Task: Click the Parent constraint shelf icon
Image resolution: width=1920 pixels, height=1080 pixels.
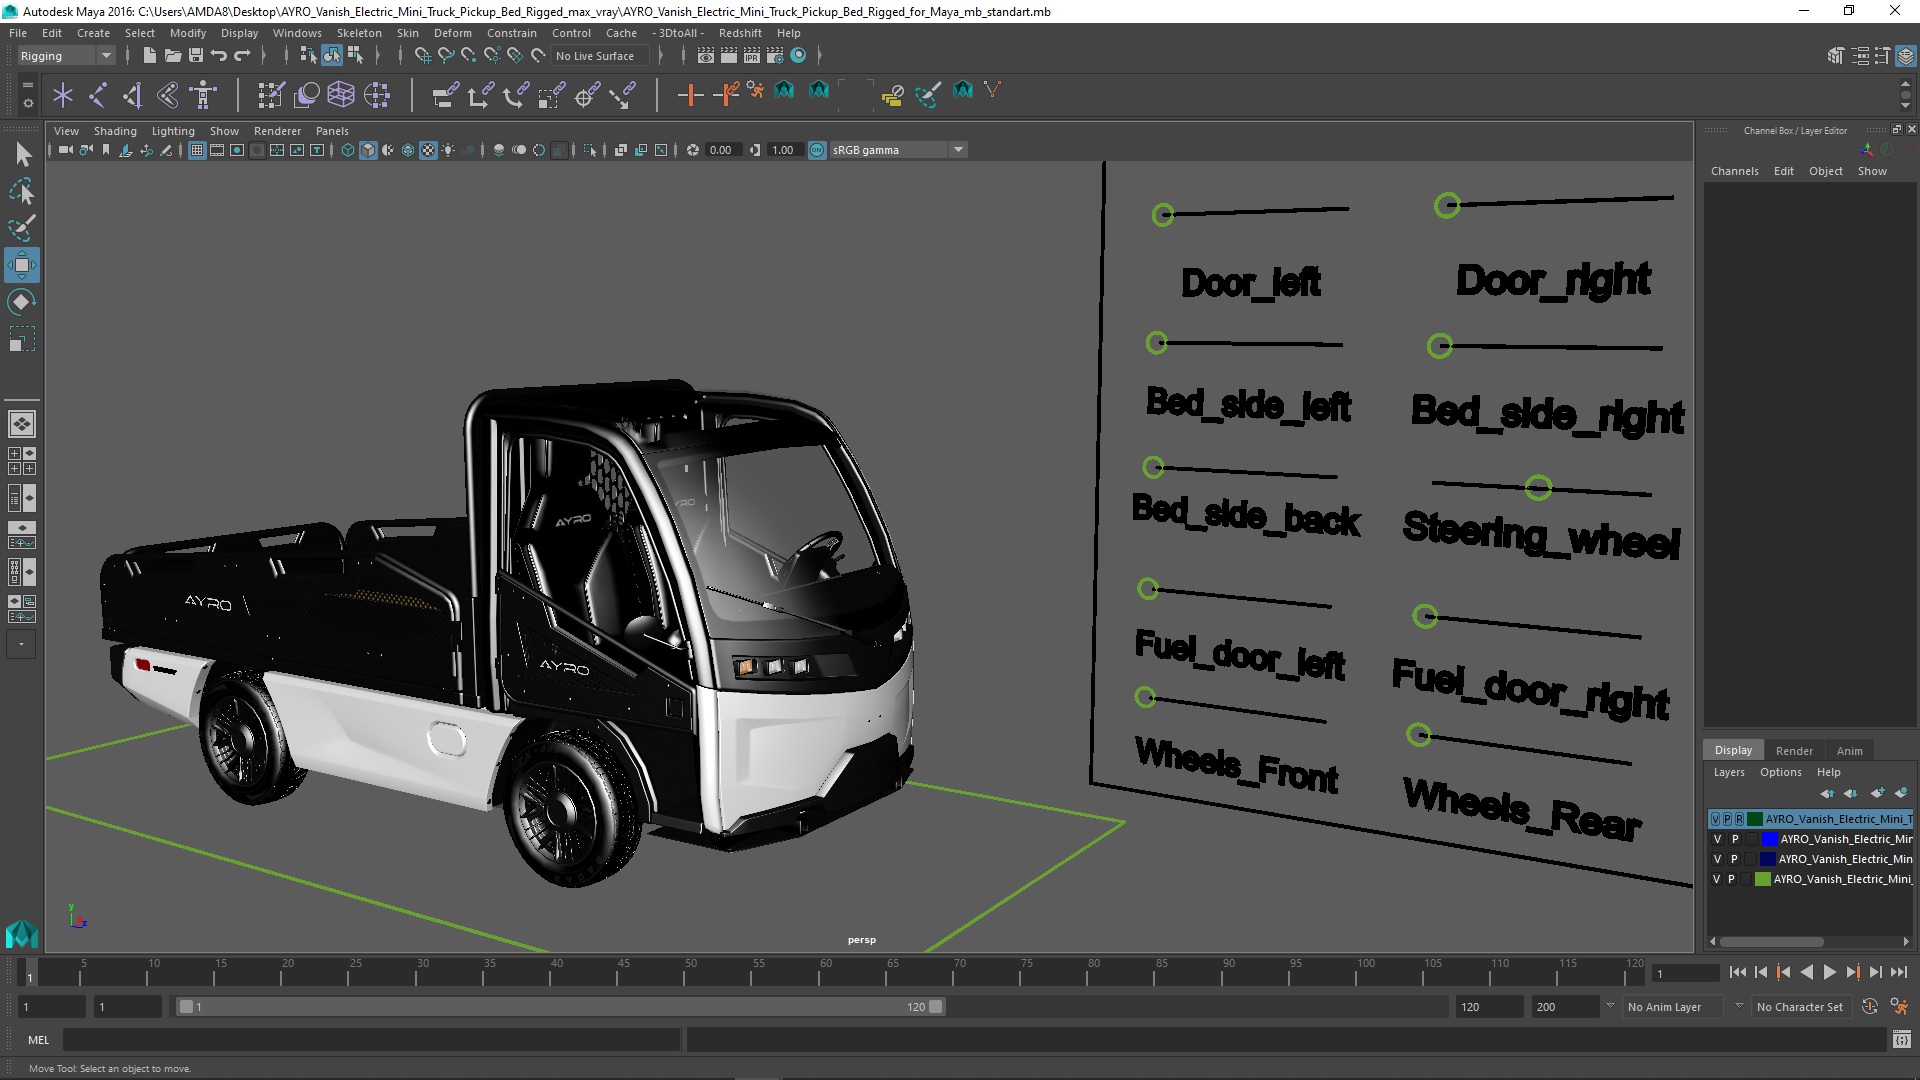Action: click(x=445, y=95)
